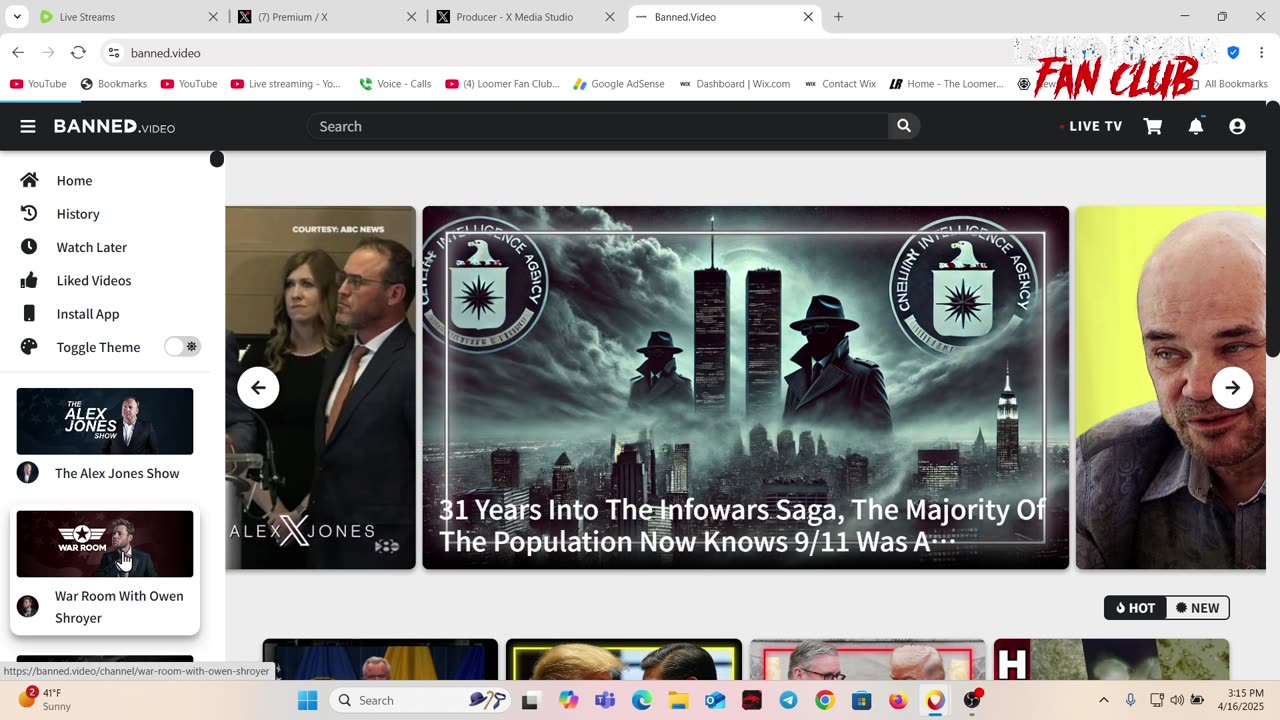
Task: Open Microsoft Edge from the taskbar
Action: (641, 700)
